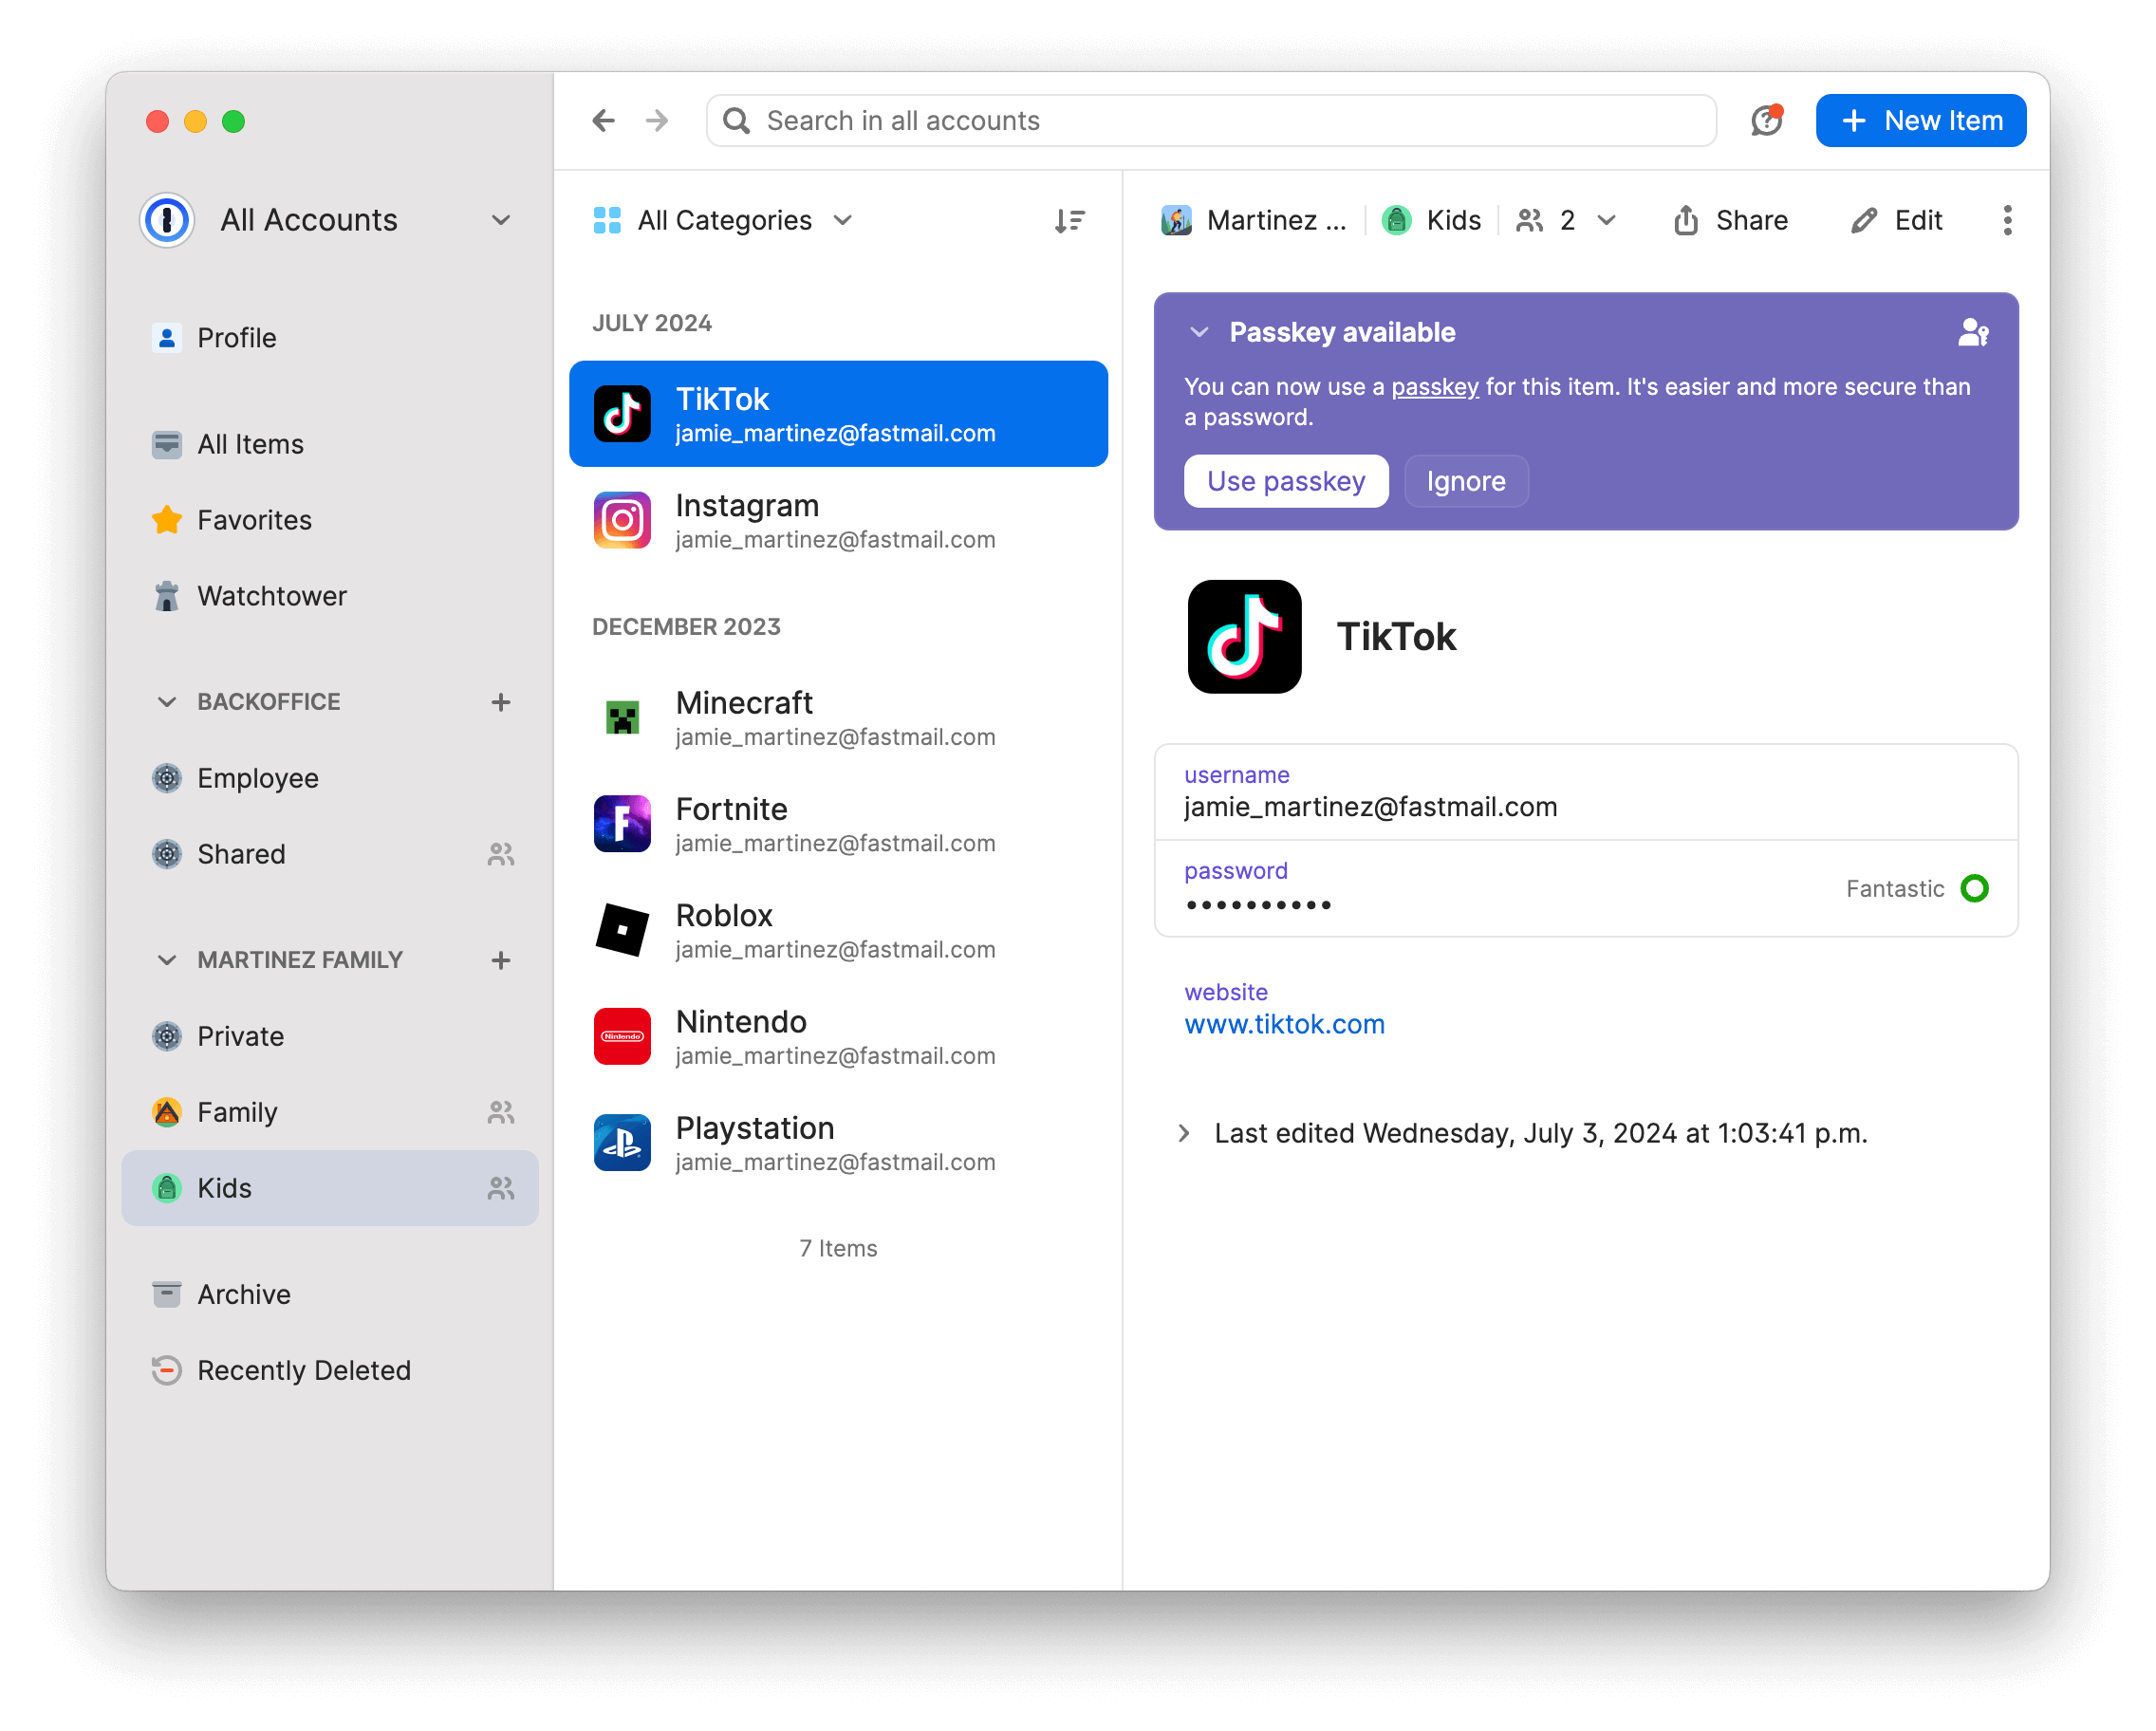Click the Fortnite icon in the list
This screenshot has height=1731, width=2156.
622,823
